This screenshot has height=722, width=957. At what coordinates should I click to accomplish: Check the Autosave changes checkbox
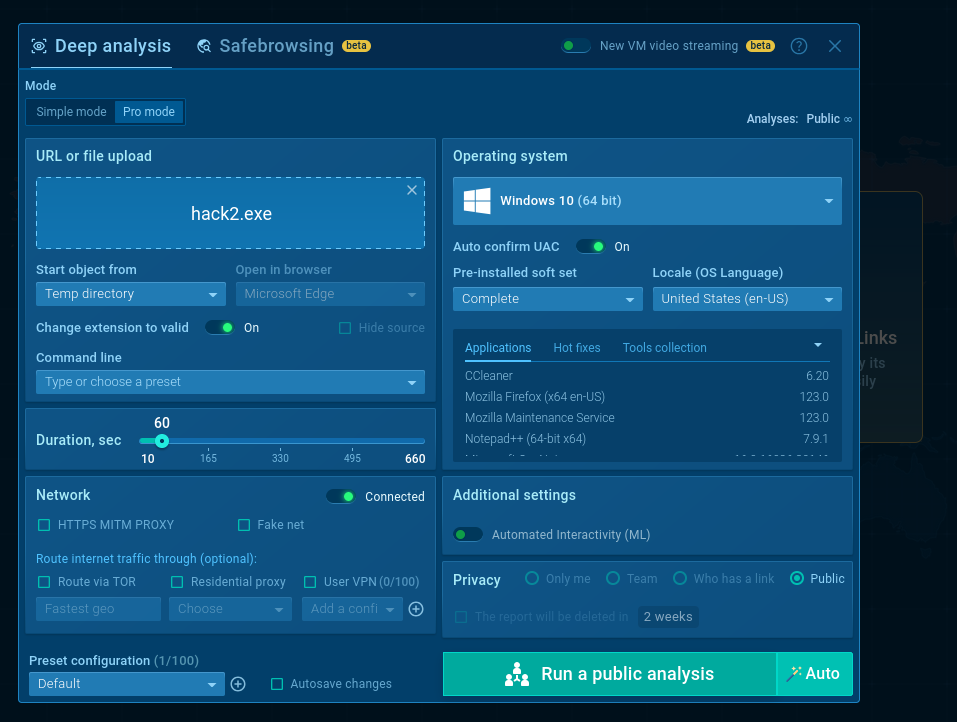[277, 684]
